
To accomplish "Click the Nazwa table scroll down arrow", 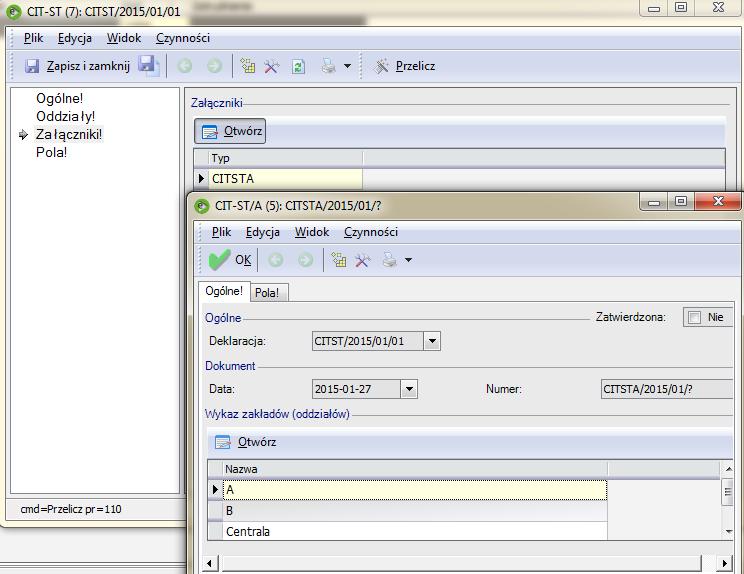I will 728,531.
